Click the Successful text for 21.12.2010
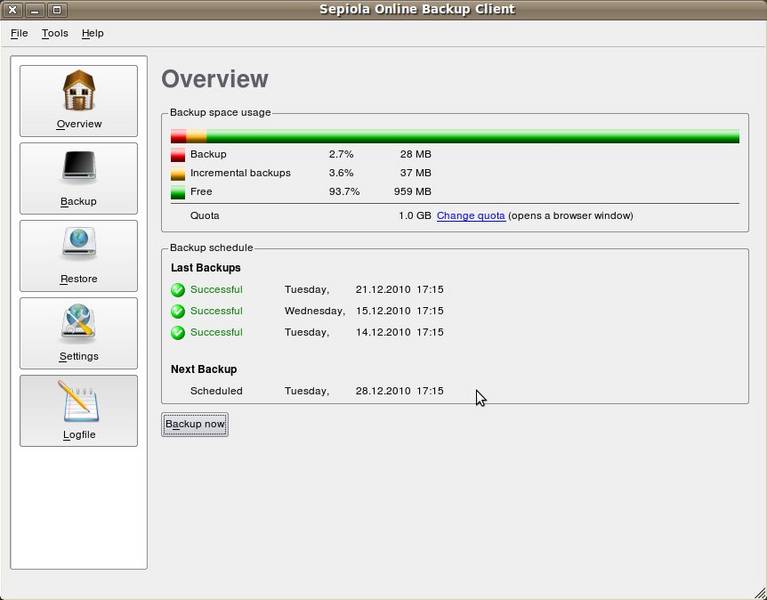767x600 pixels. pos(216,289)
